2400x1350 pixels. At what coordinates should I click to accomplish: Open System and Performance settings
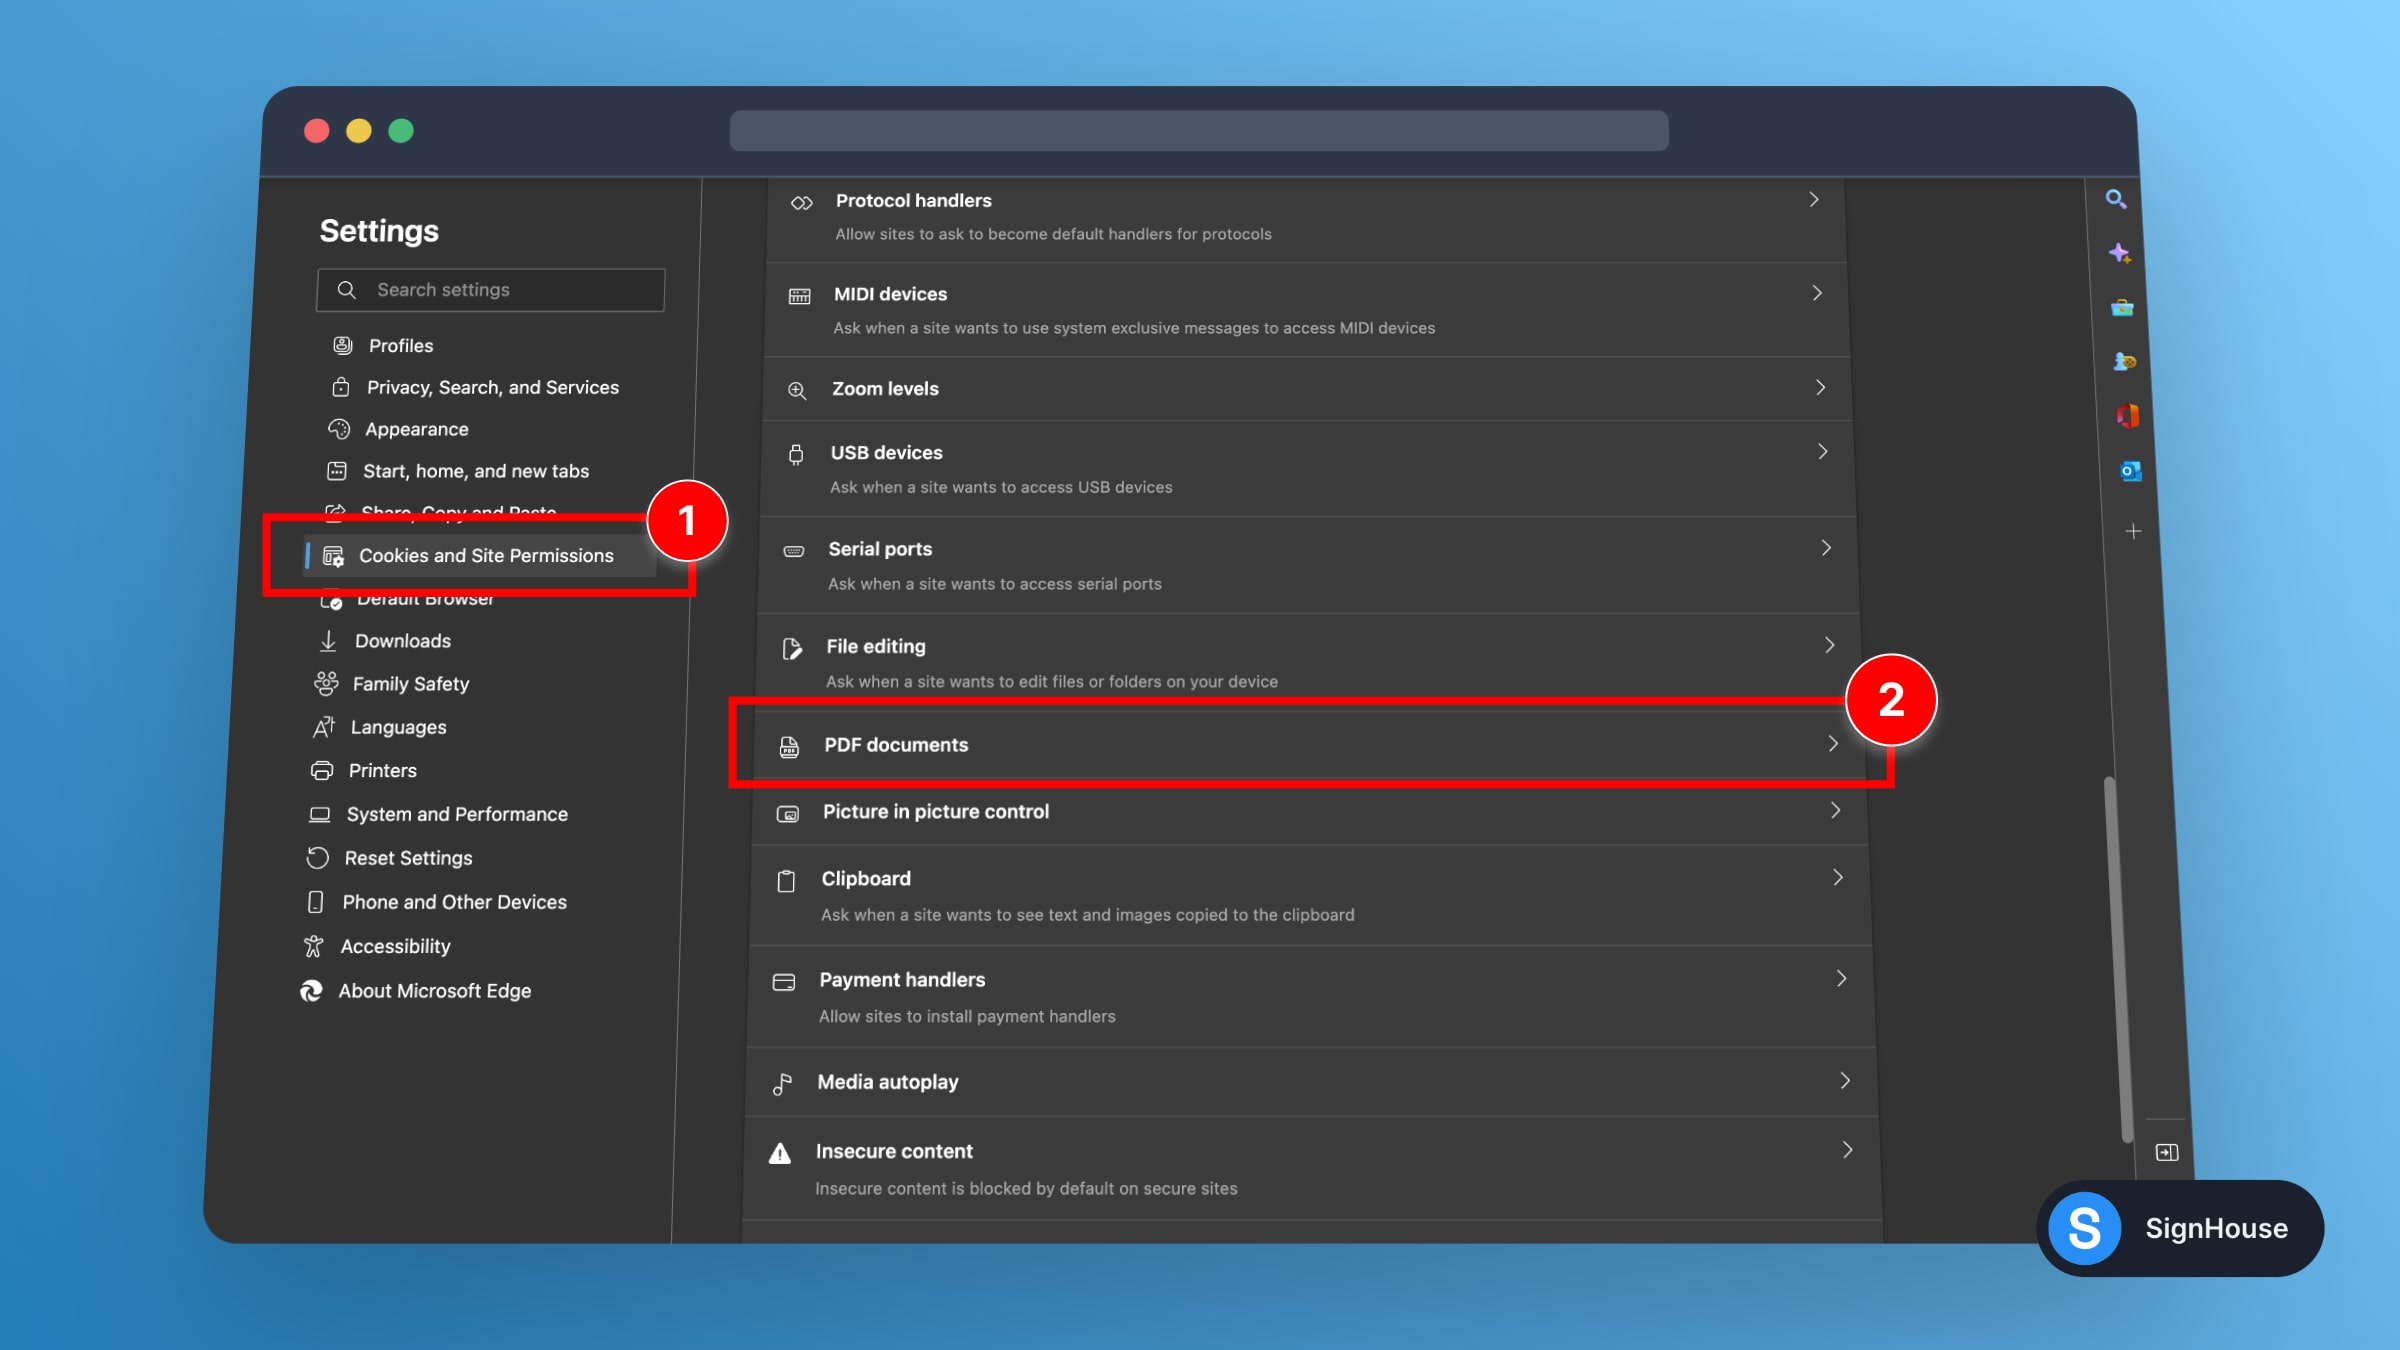coord(457,813)
